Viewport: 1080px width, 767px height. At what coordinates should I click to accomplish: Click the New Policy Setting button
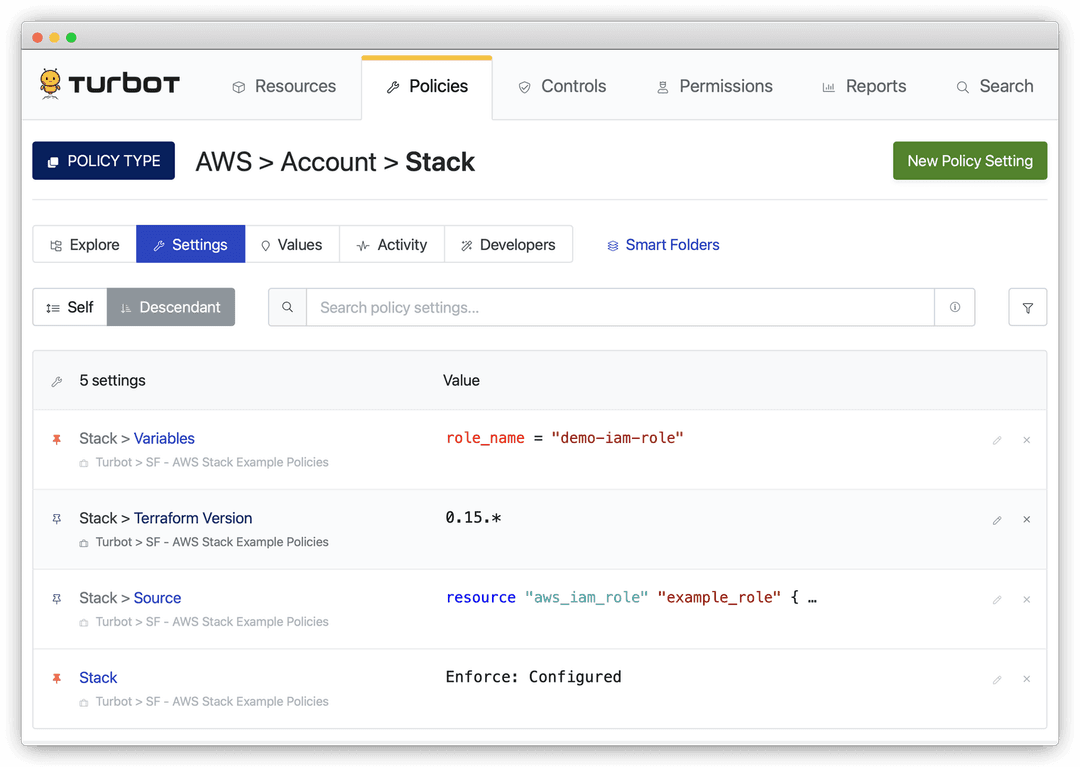[x=970, y=160]
